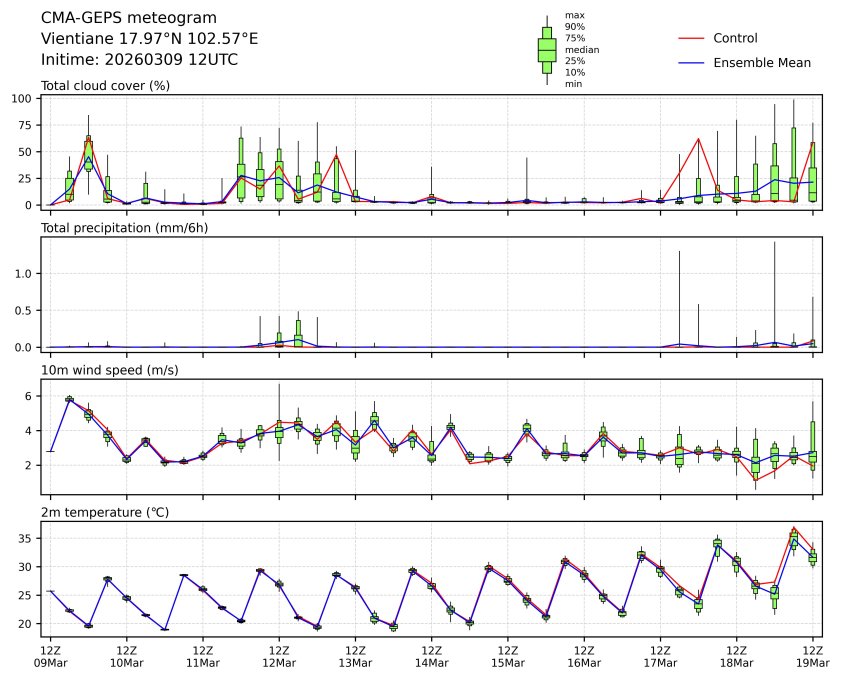Select the "Total precipitation (mm/6h)" panel title

pyautogui.click(x=124, y=228)
